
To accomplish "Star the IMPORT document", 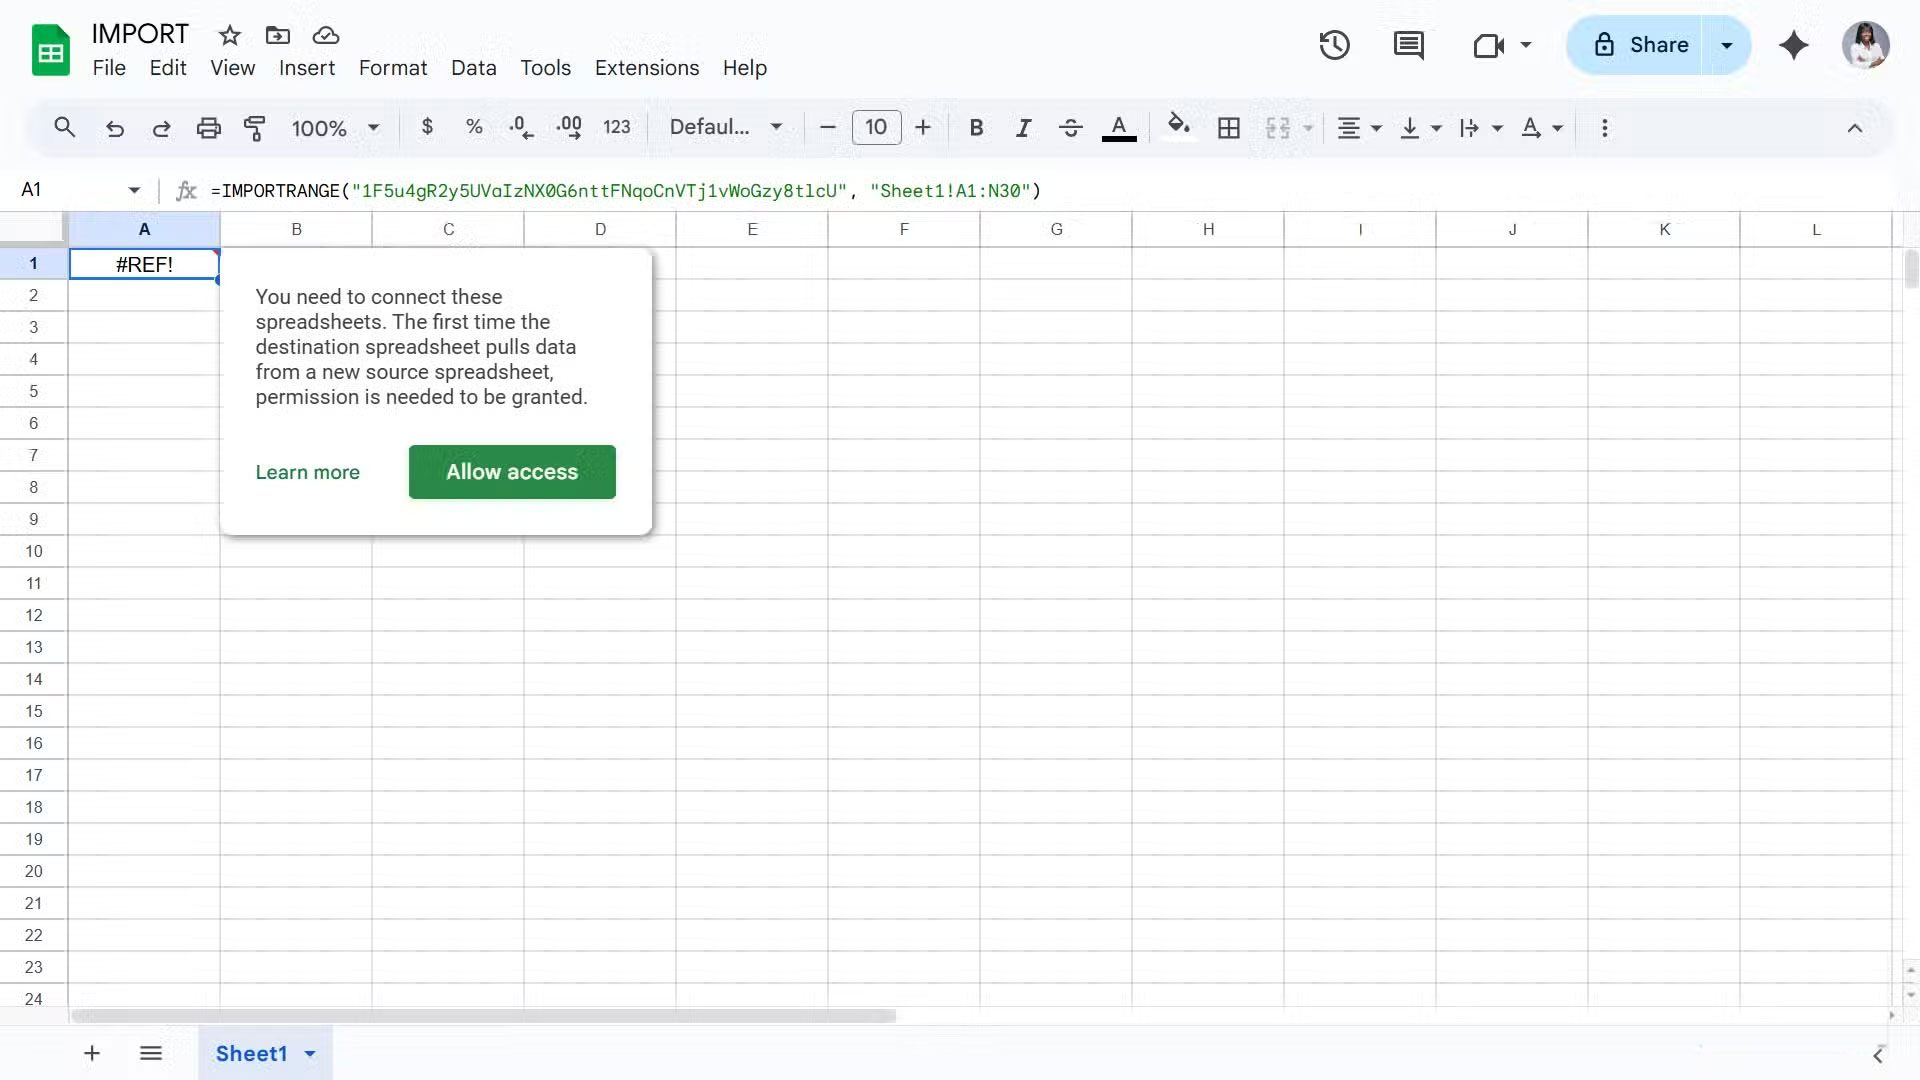I will [230, 35].
